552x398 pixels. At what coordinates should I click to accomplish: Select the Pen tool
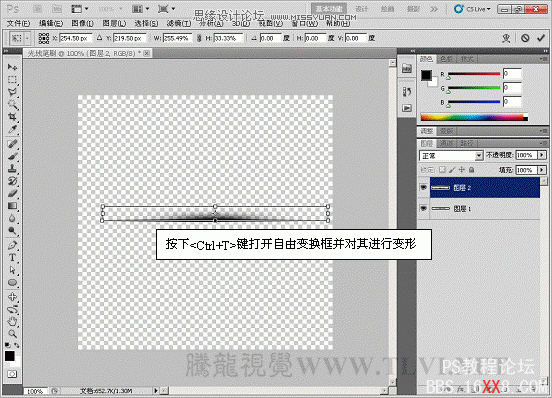tap(12, 245)
